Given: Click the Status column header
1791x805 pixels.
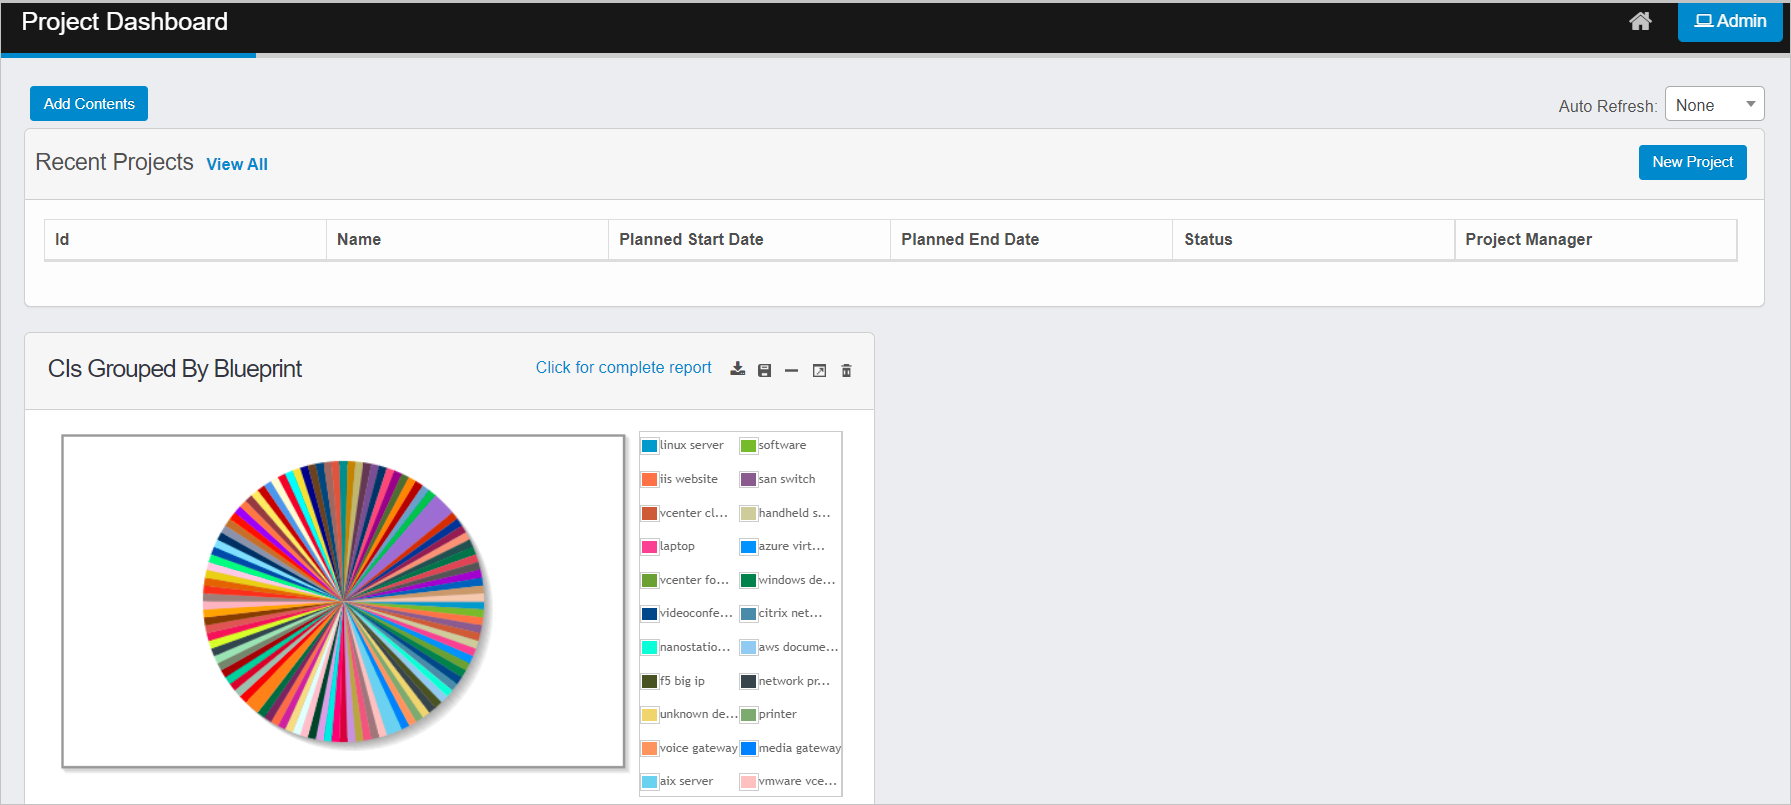Looking at the screenshot, I should (1208, 240).
